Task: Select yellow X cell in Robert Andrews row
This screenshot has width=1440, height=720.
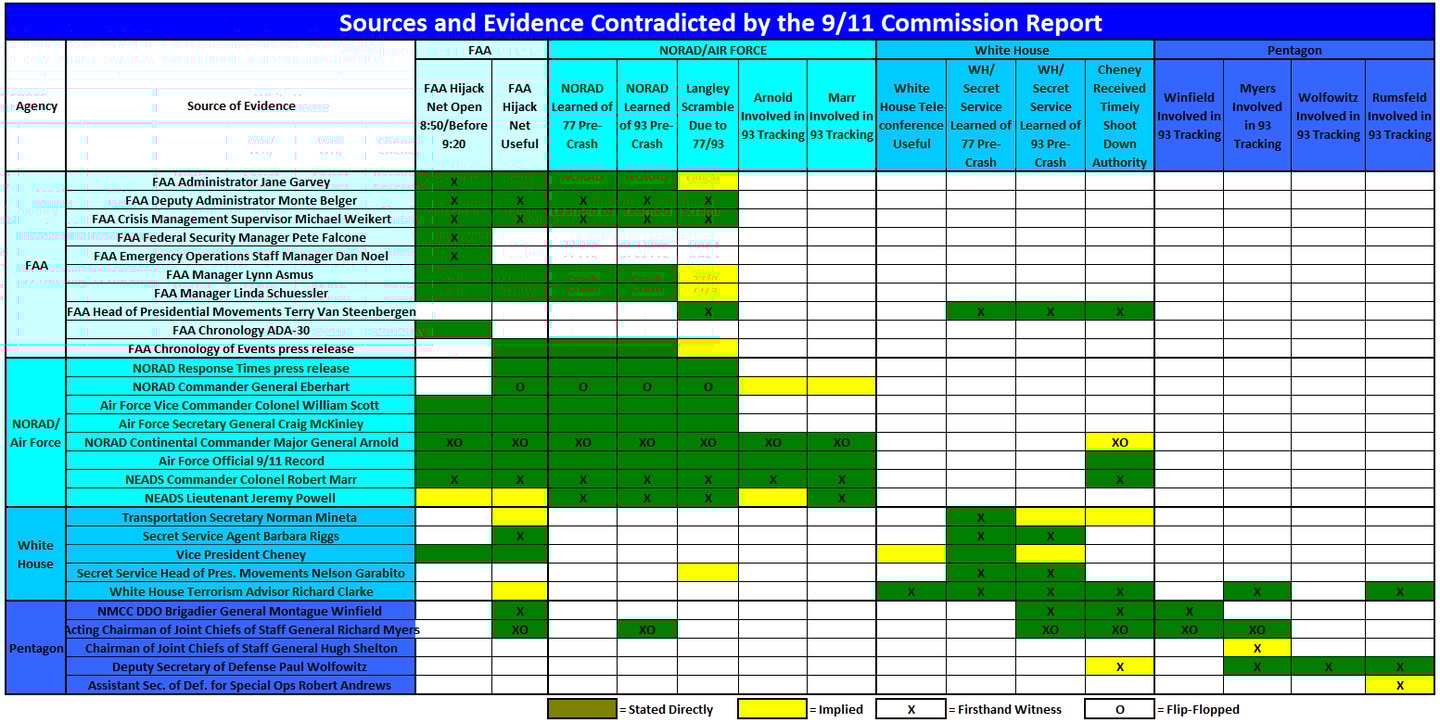Action: (1400, 685)
